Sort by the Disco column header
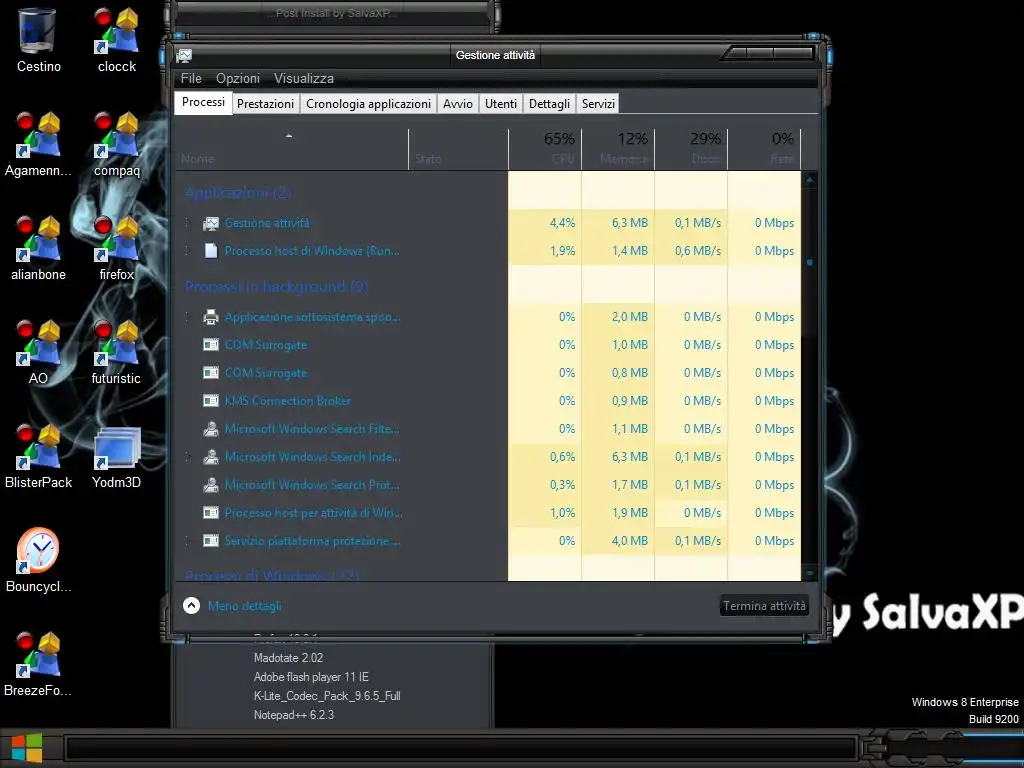The width and height of the screenshot is (1024, 768). pyautogui.click(x=692, y=150)
